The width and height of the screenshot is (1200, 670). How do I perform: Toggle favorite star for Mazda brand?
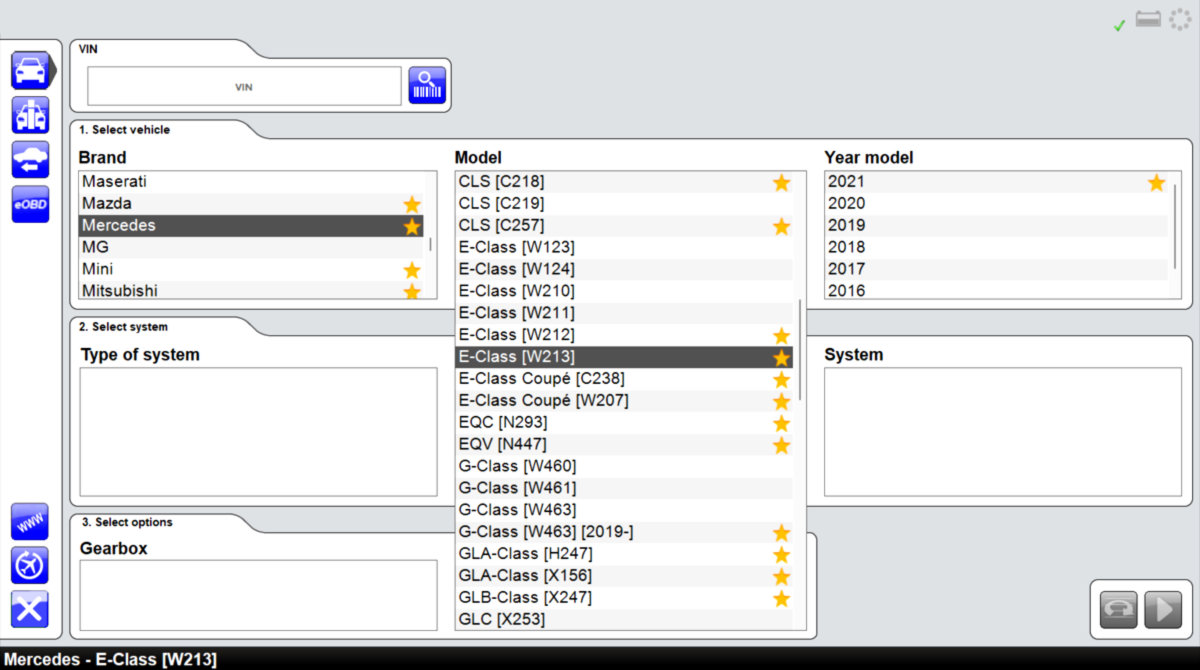pyautogui.click(x=411, y=204)
